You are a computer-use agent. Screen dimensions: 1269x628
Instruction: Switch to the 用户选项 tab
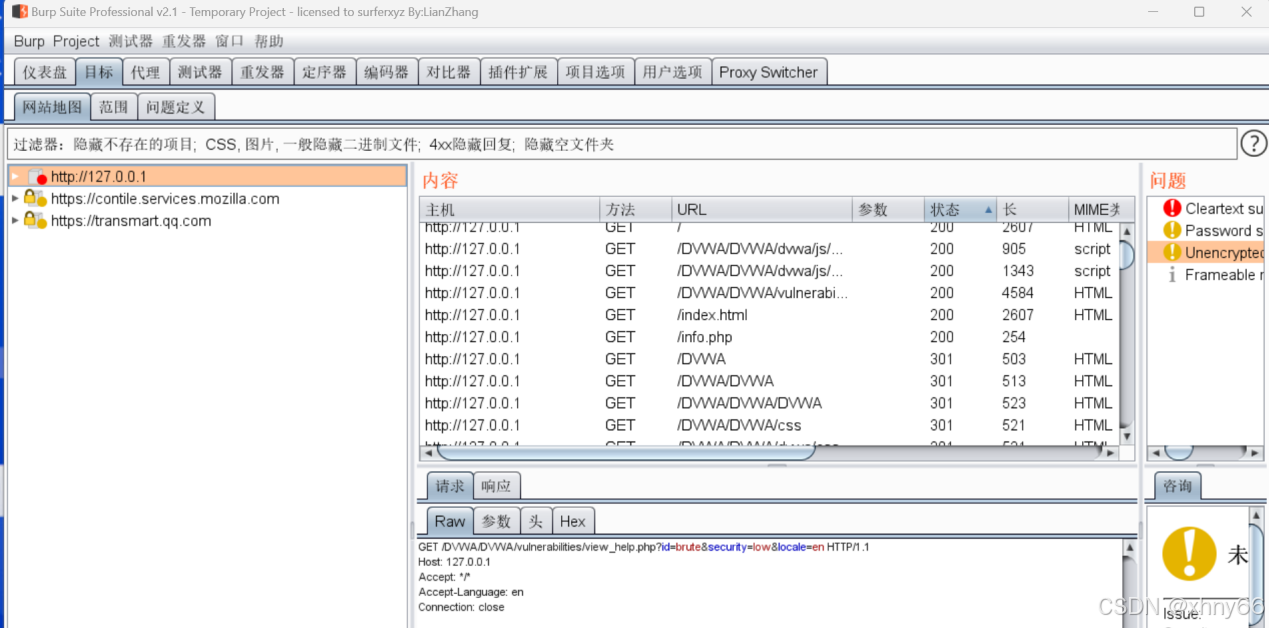tap(672, 72)
